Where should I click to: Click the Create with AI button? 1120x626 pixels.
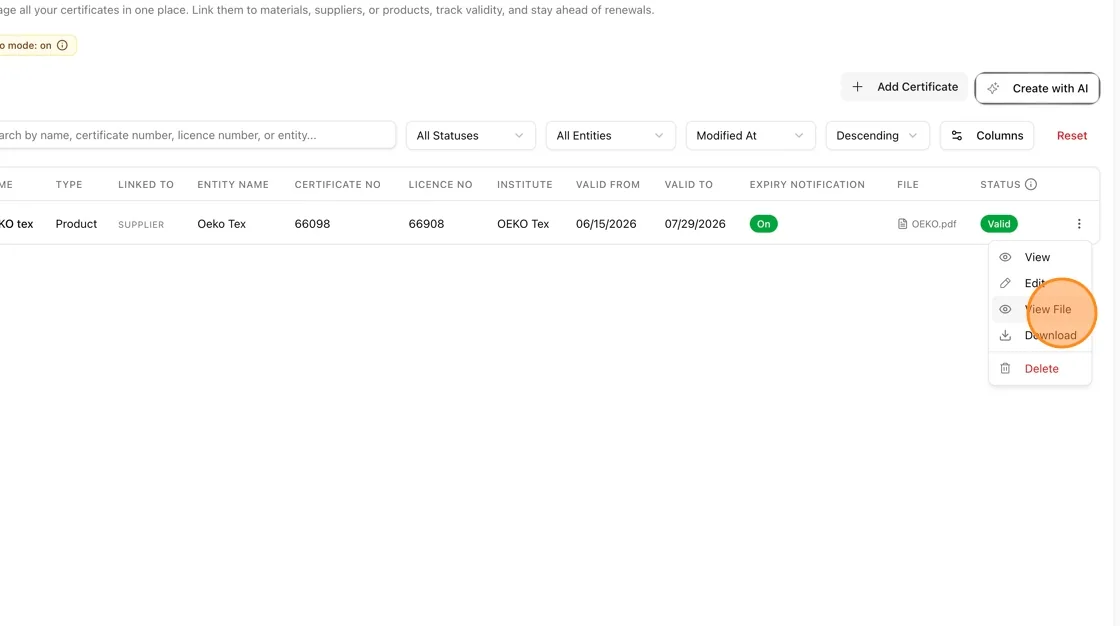(x=1037, y=89)
